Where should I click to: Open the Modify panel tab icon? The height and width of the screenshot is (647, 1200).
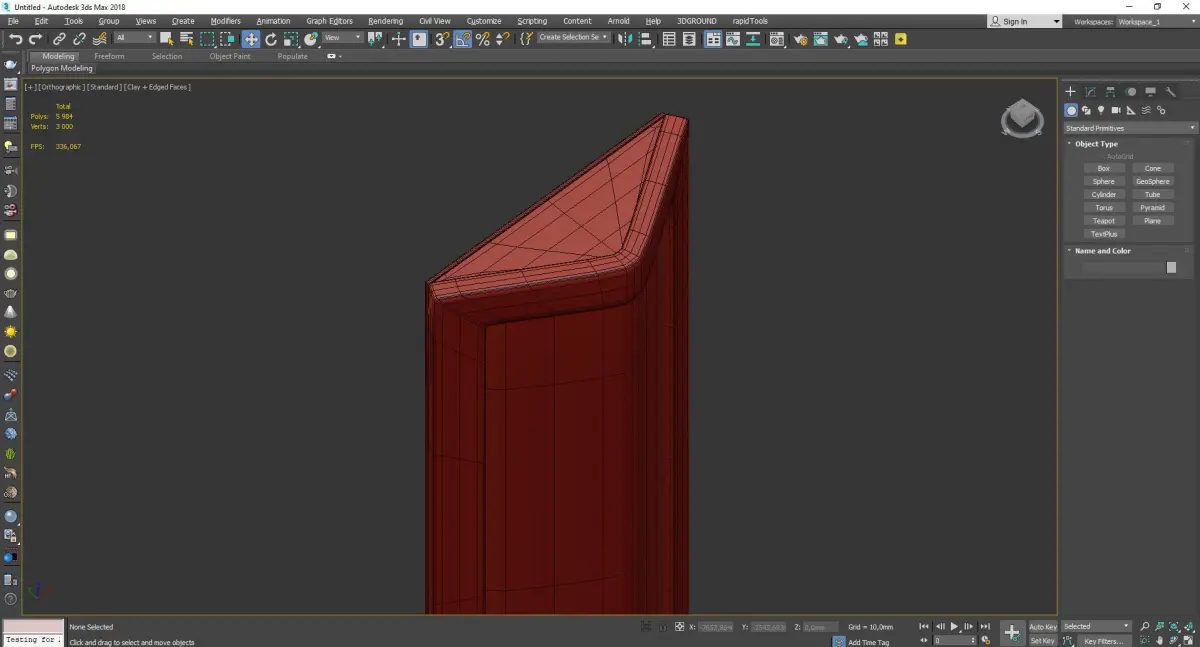tap(1091, 92)
